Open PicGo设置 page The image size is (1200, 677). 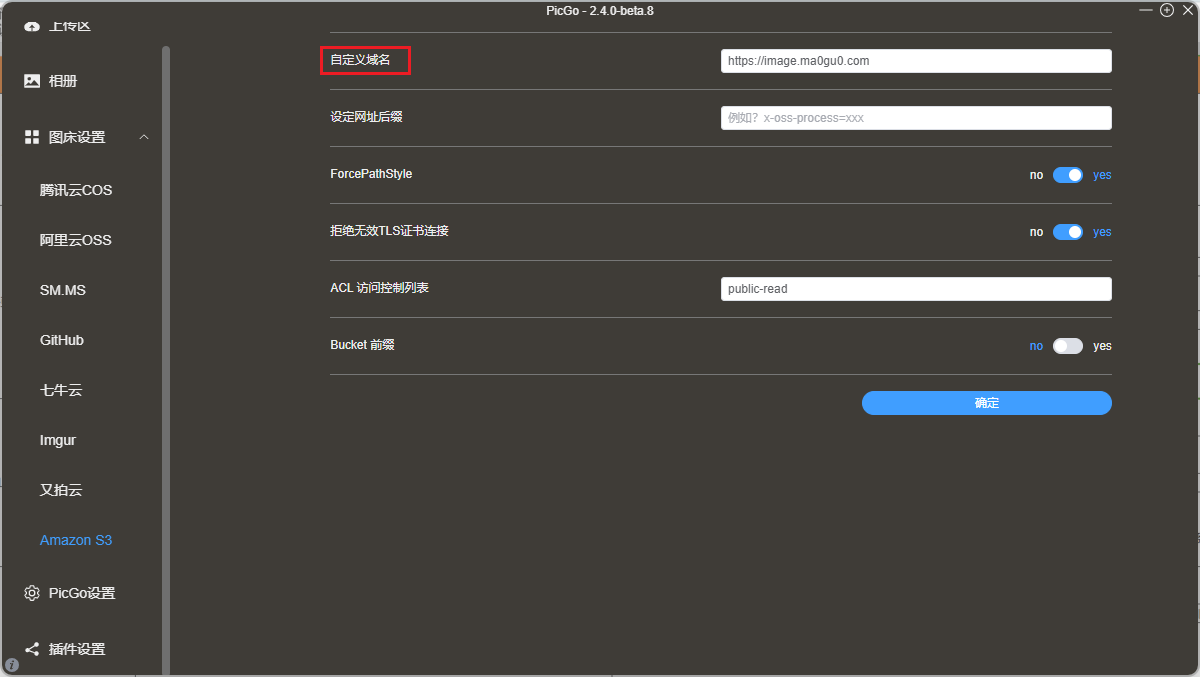(81, 593)
